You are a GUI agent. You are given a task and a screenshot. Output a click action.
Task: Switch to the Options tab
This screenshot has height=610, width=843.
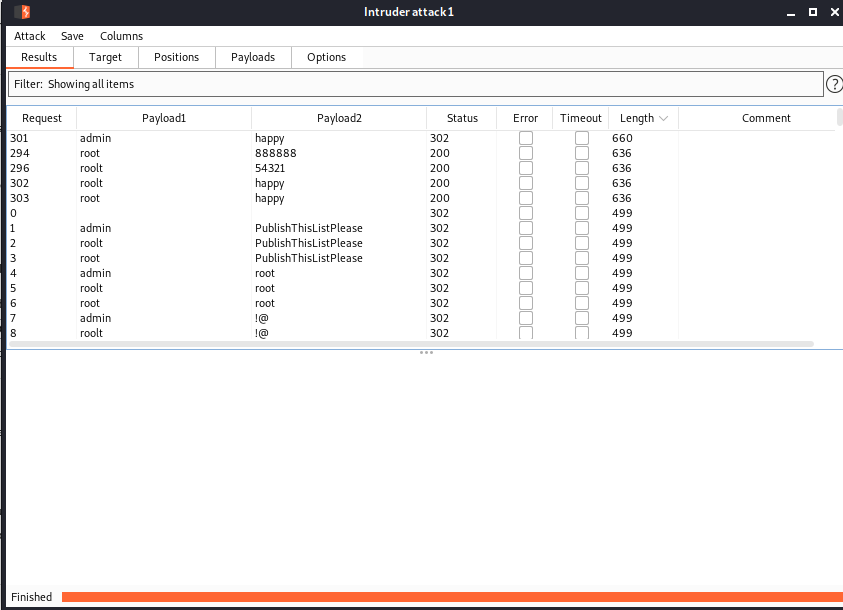[326, 57]
